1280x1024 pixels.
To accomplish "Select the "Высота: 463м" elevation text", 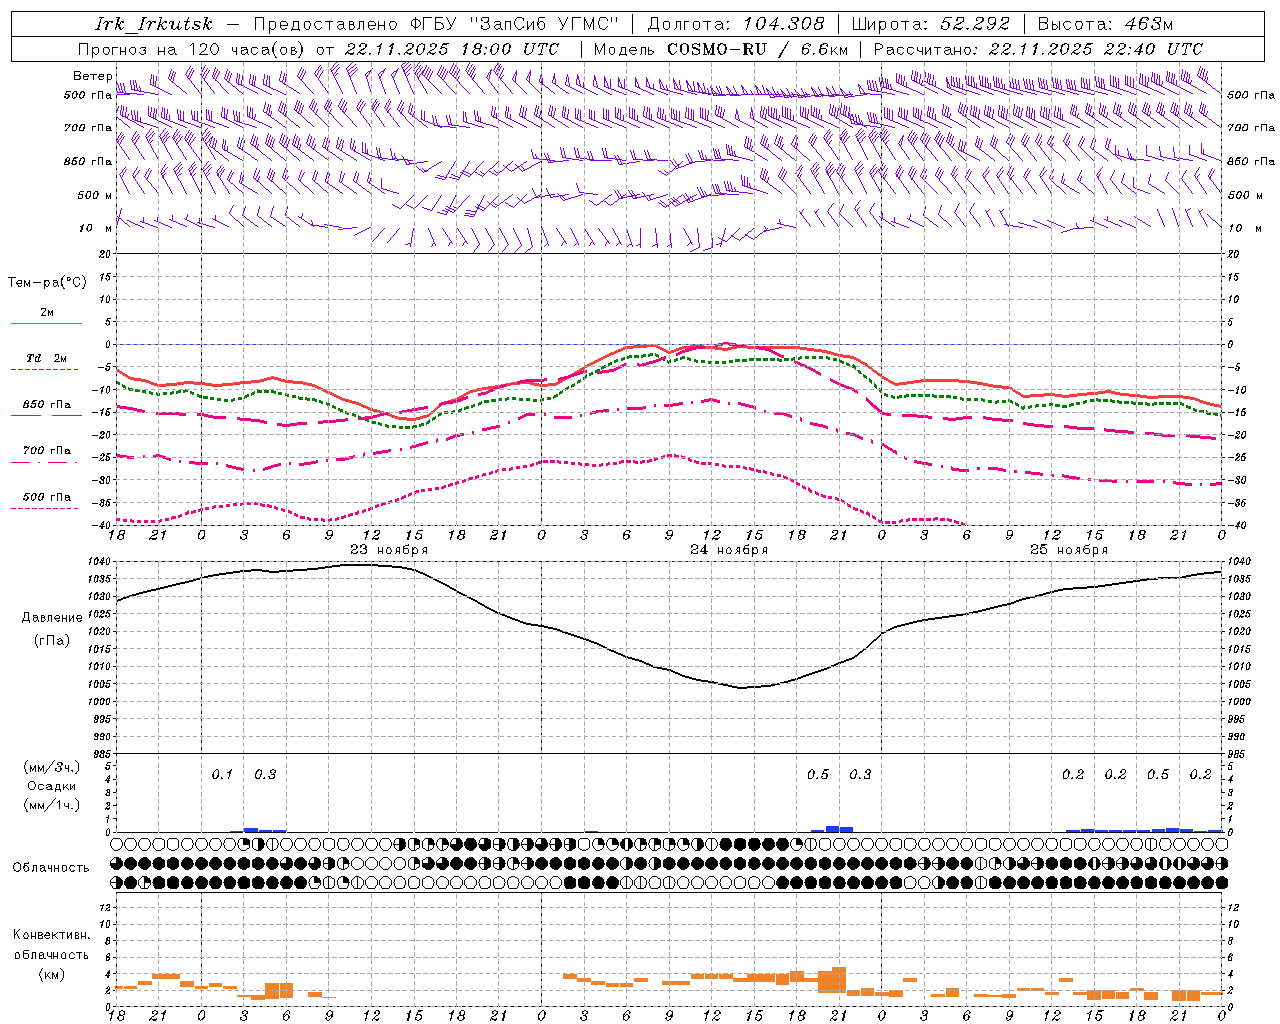I will (x=1105, y=24).
